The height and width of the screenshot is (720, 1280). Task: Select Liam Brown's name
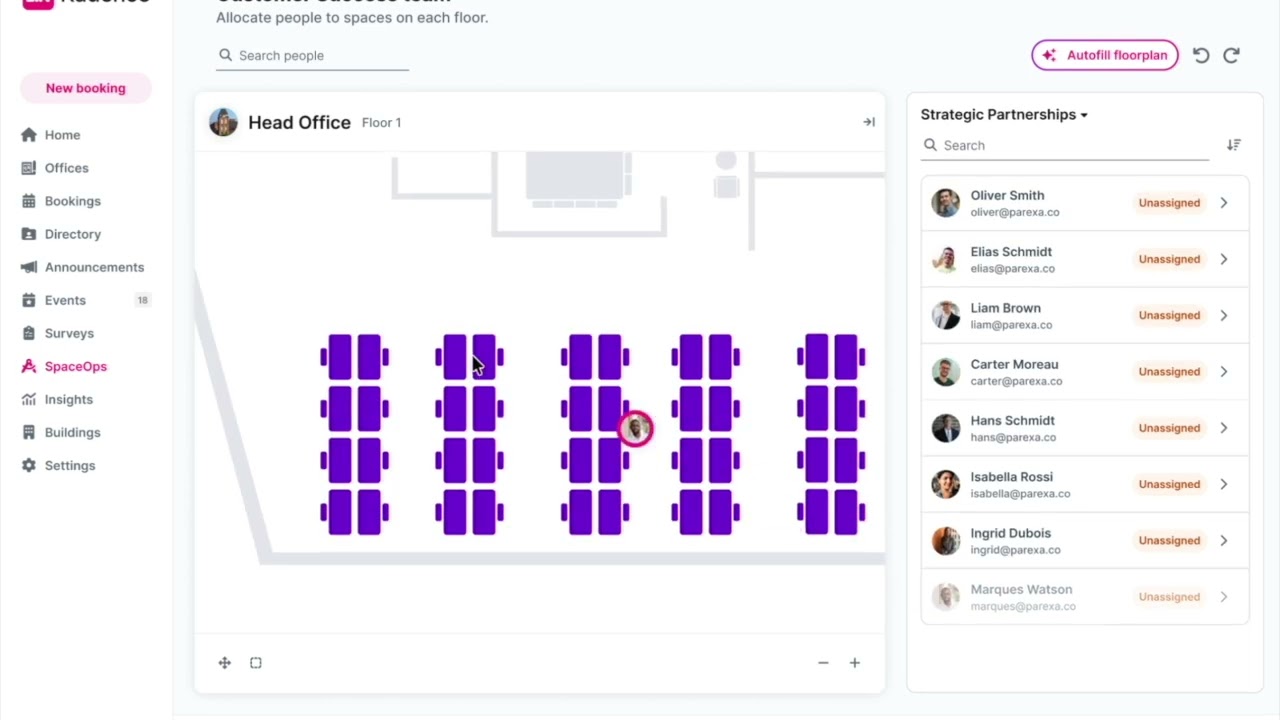click(x=1005, y=308)
